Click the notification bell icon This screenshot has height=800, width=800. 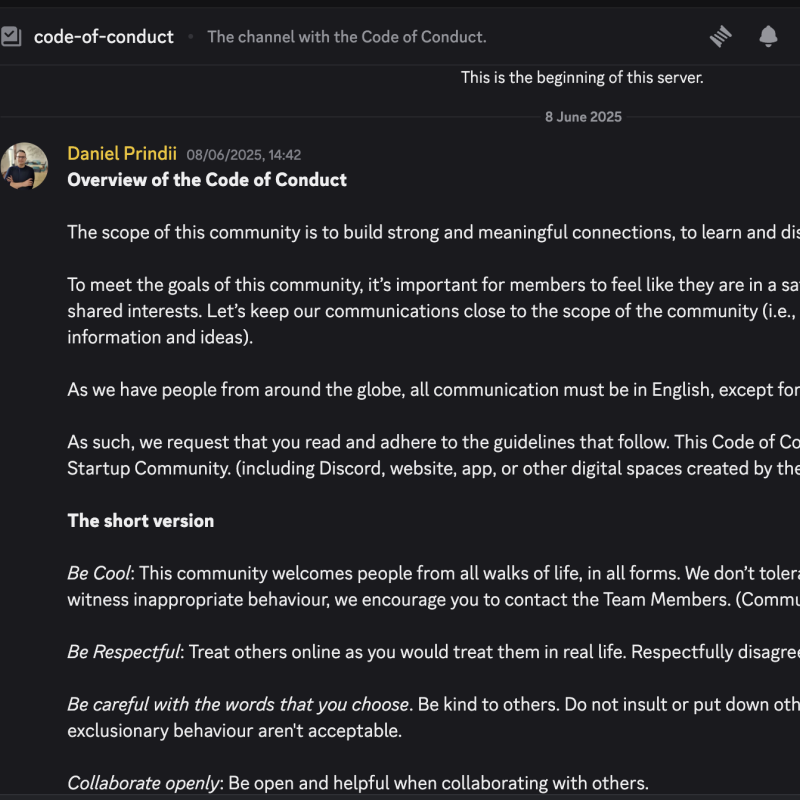(x=768, y=37)
